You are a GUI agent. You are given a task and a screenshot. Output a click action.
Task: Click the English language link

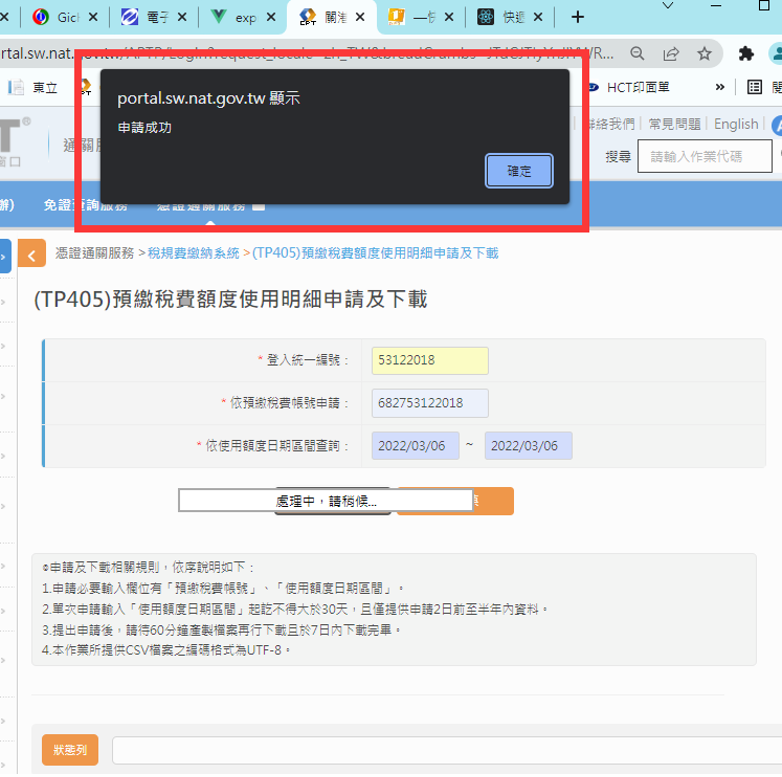coord(735,124)
